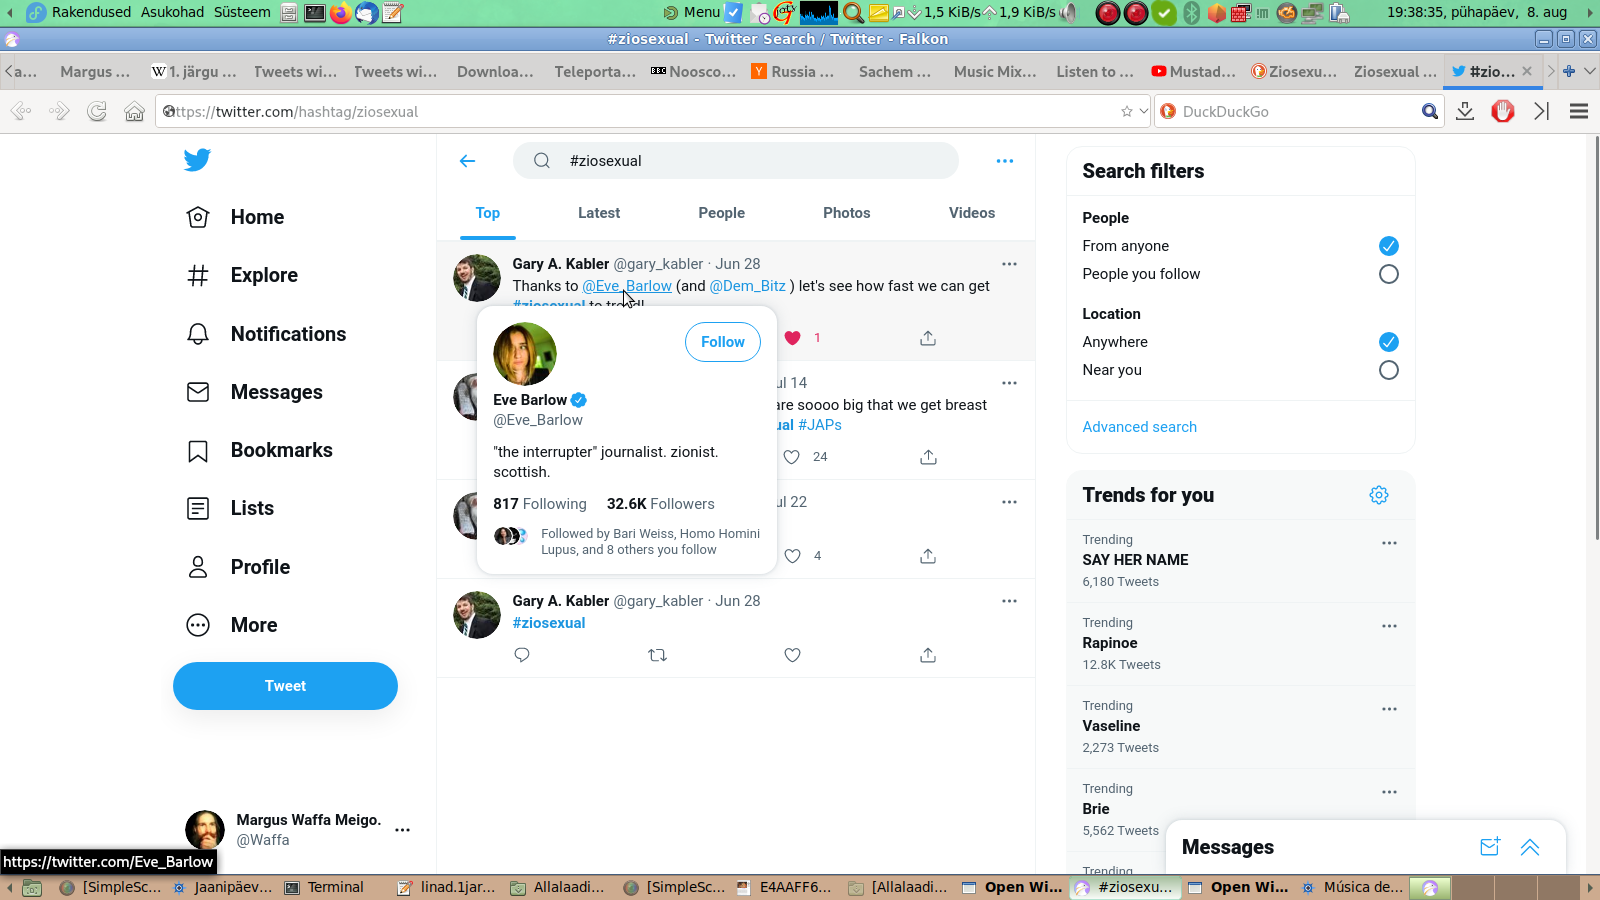Open options for Rapinoe trend

(x=1389, y=626)
